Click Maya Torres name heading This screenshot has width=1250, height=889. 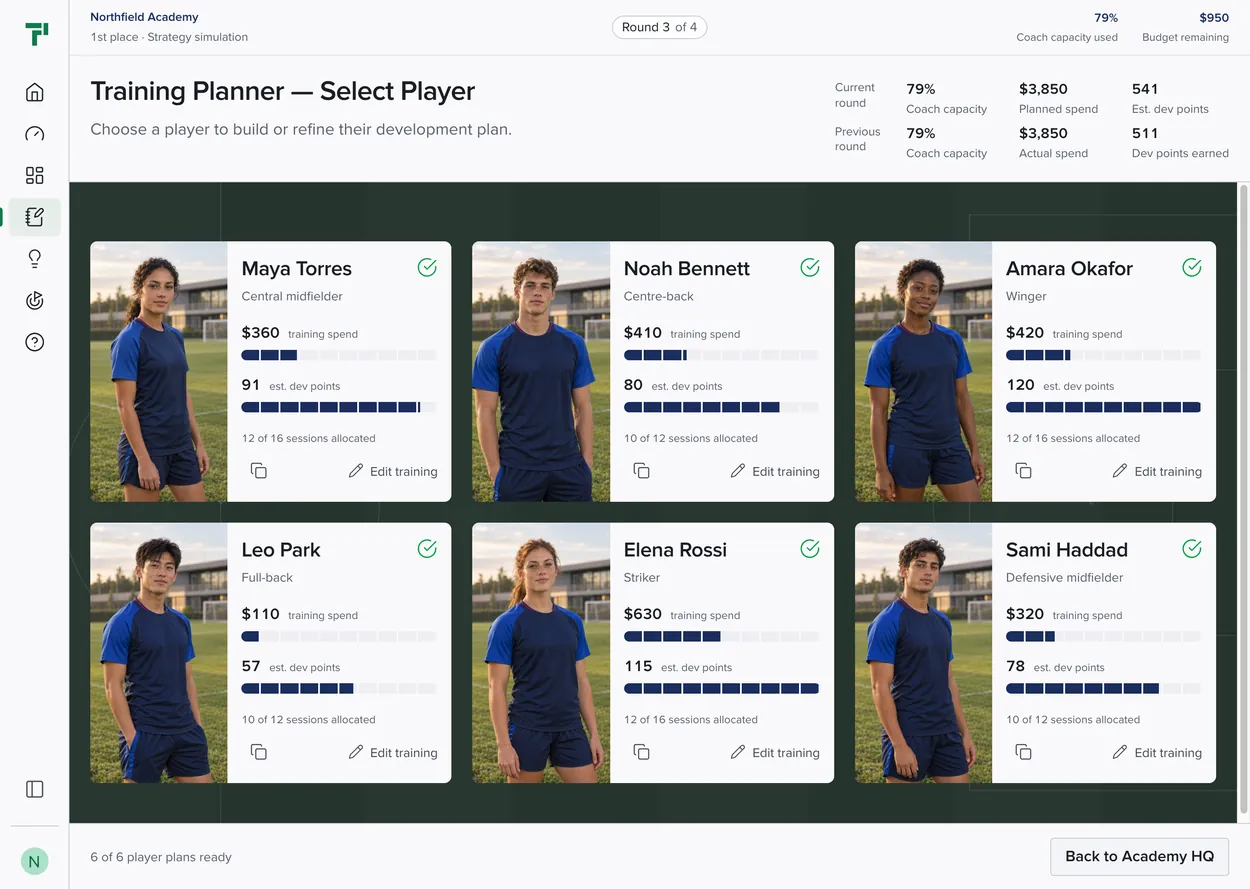[297, 268]
